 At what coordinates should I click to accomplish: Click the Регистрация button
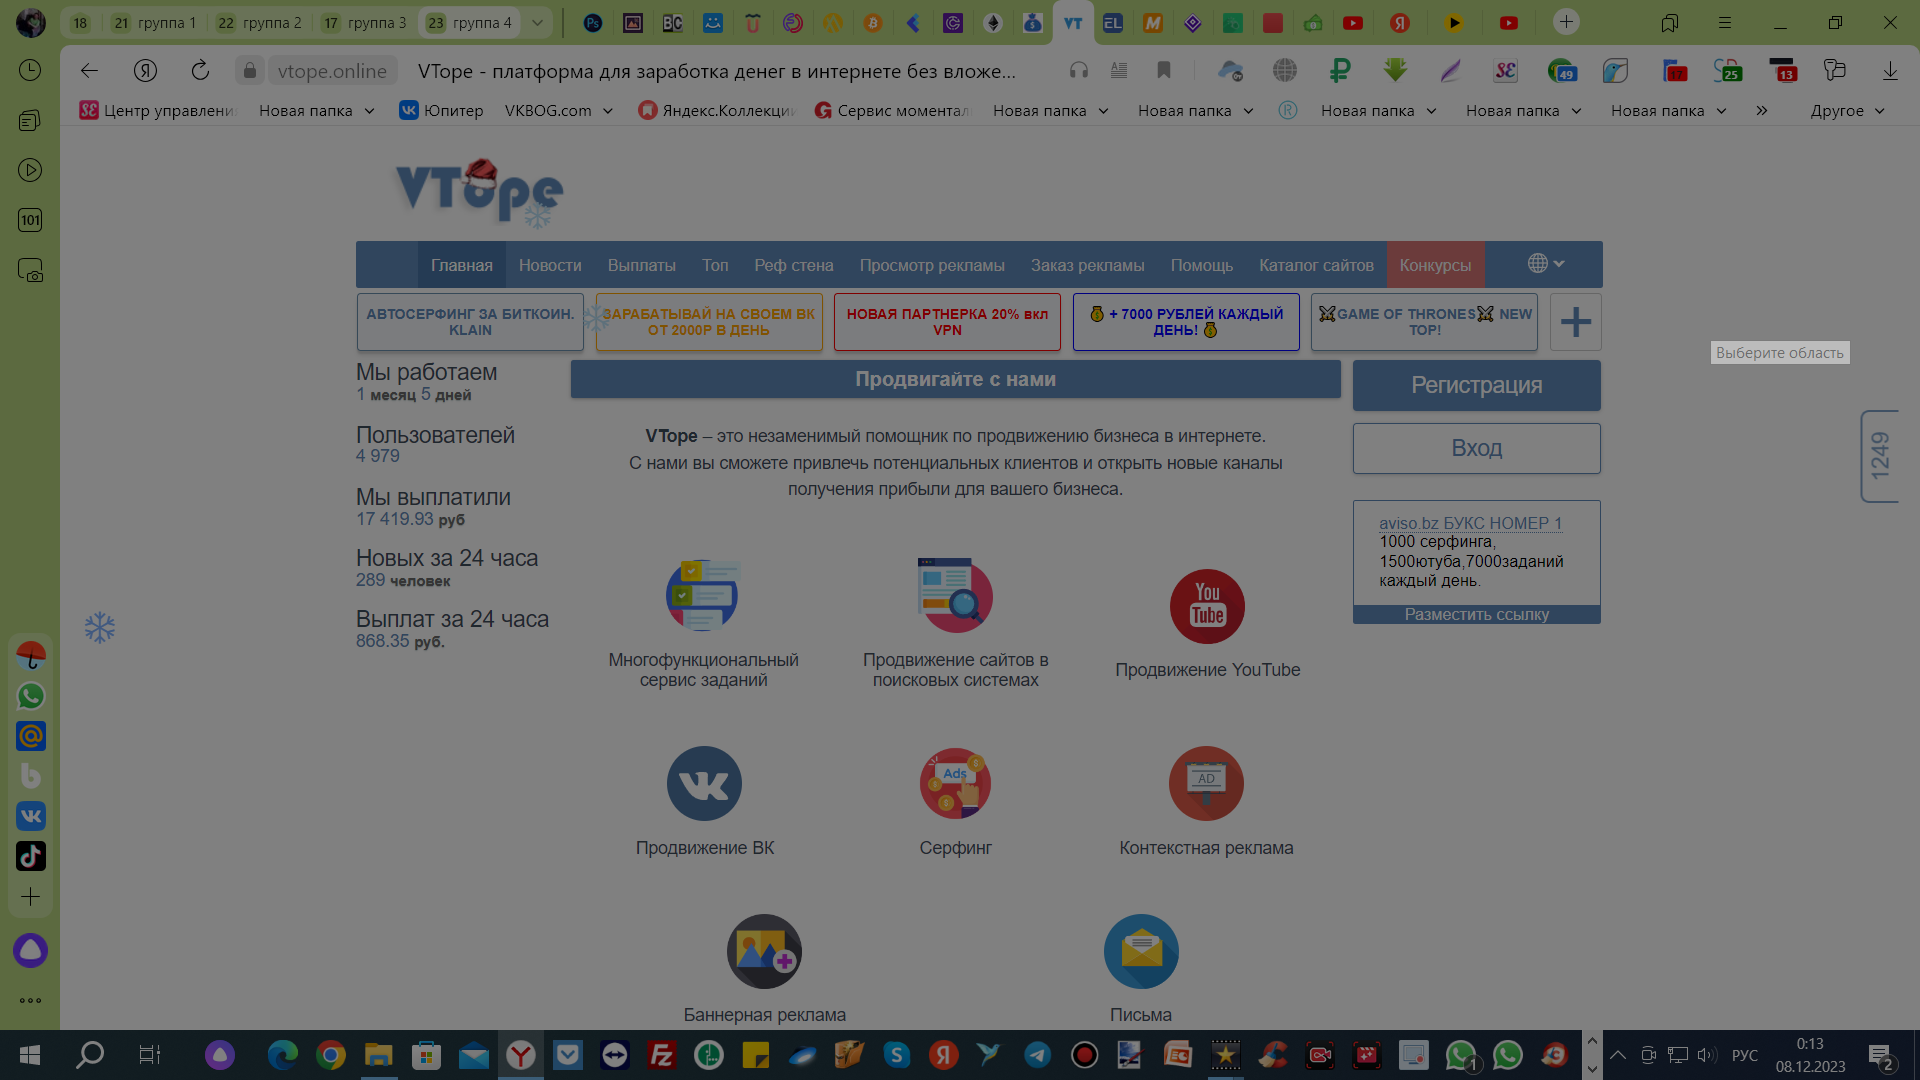pyautogui.click(x=1476, y=385)
